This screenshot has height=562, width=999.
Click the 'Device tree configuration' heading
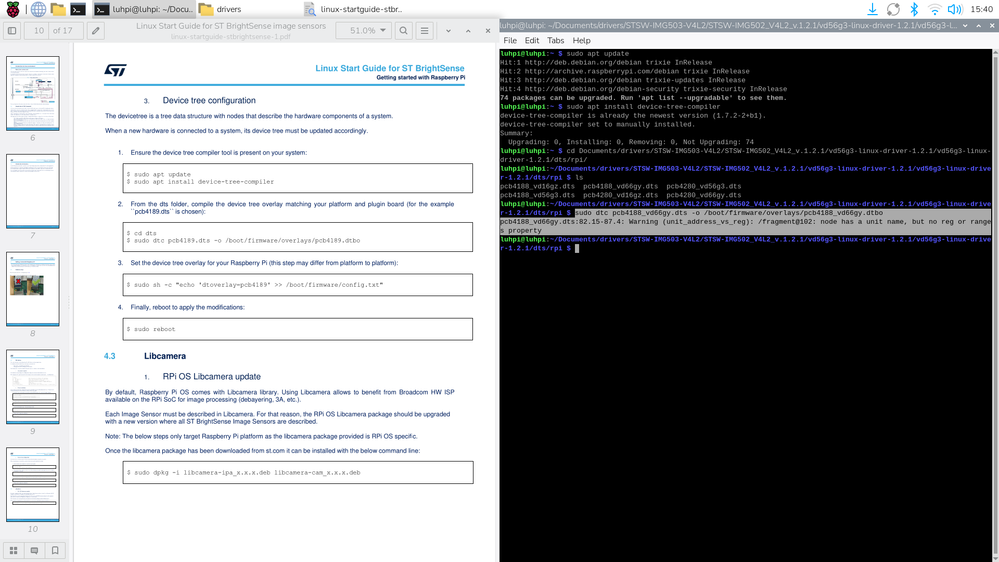(209, 101)
